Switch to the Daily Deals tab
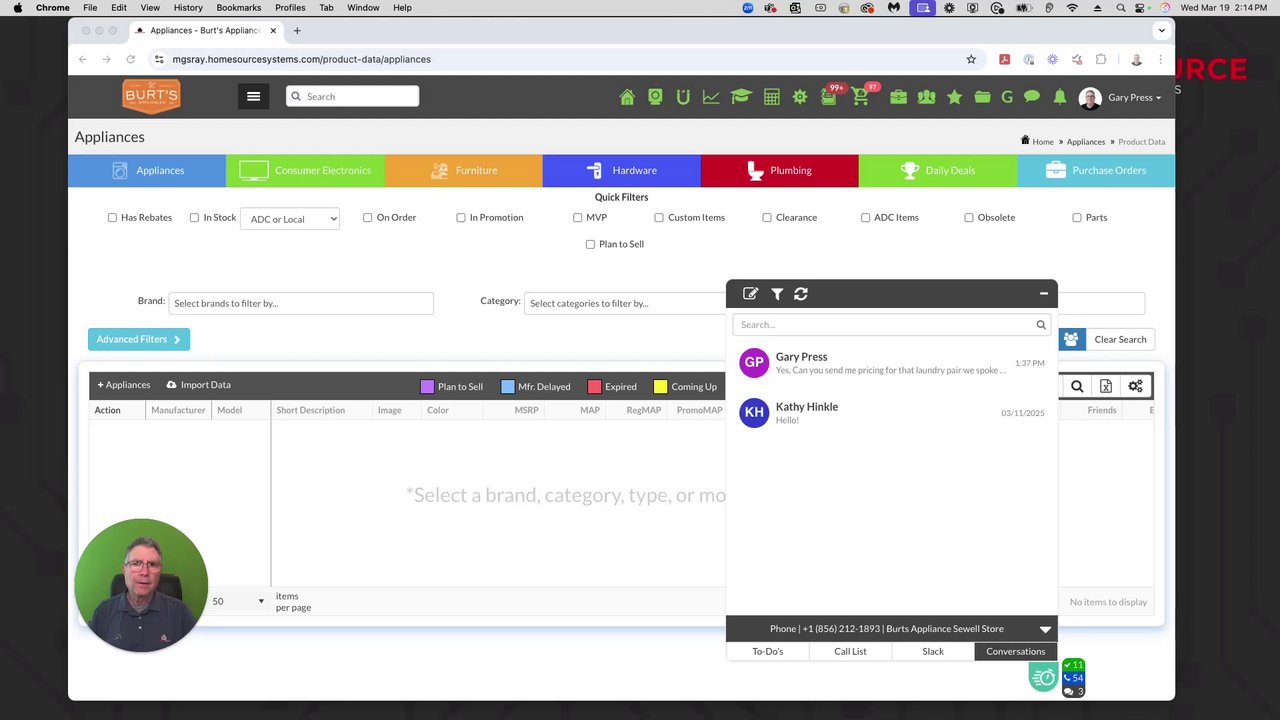The width and height of the screenshot is (1280, 720). click(938, 171)
